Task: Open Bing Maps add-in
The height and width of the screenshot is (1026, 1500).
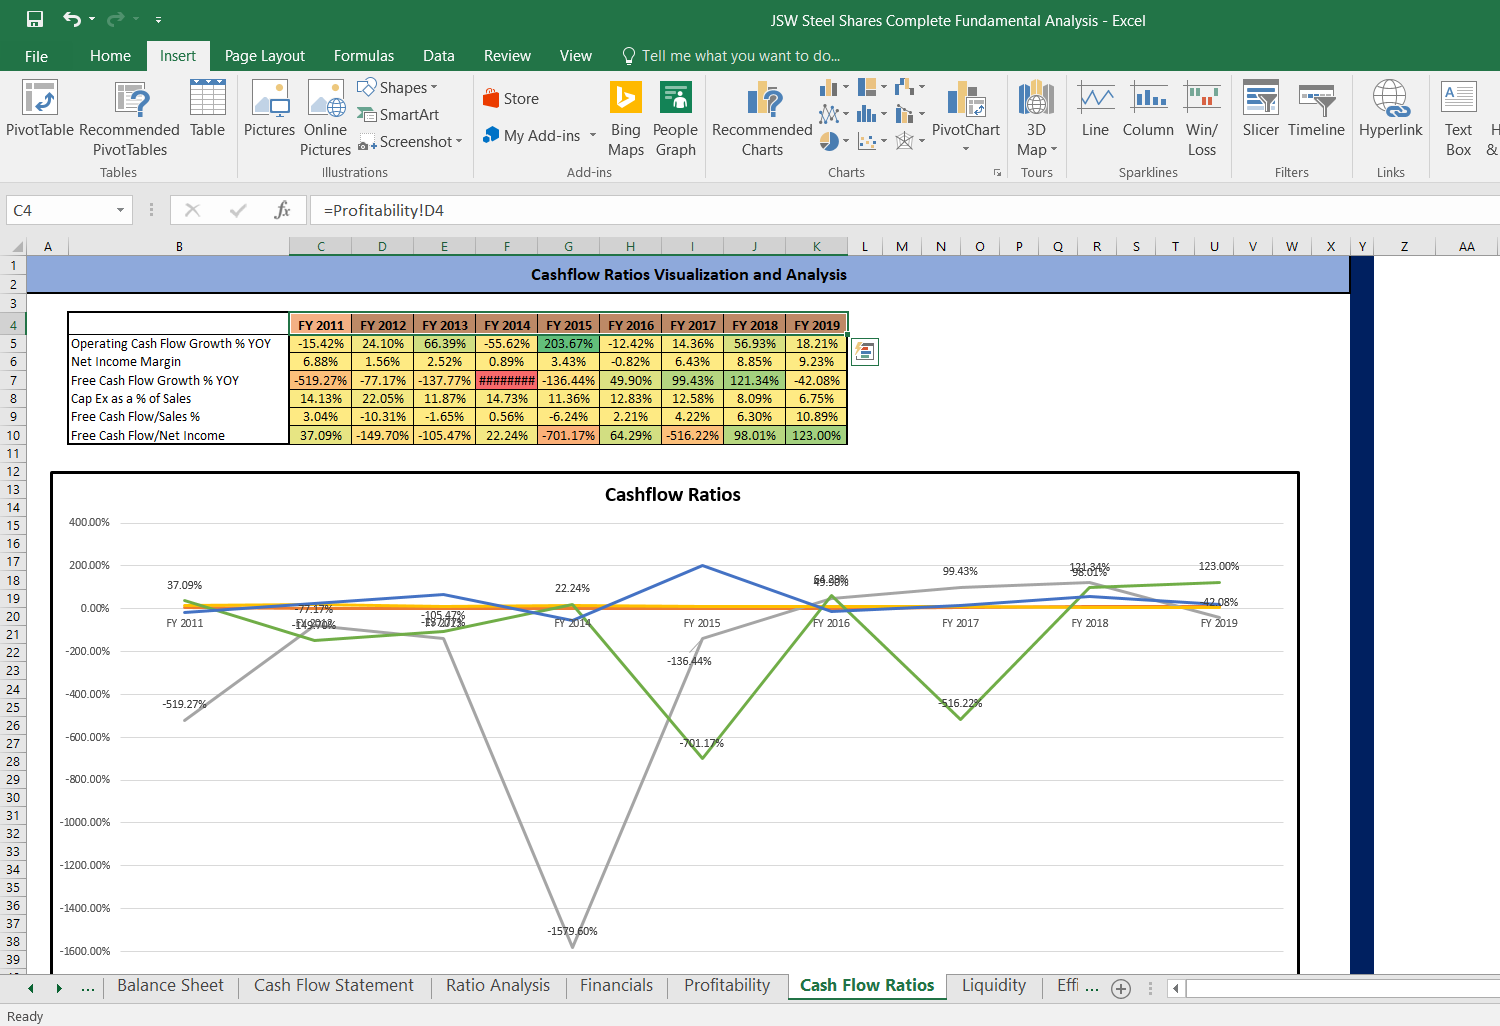Action: point(626,119)
